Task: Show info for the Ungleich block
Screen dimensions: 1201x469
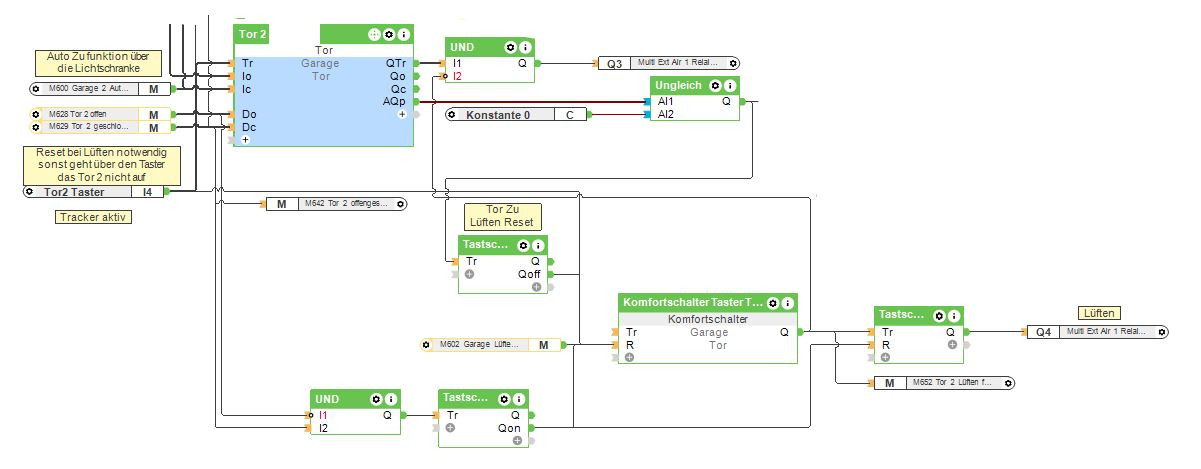Action: (730, 86)
